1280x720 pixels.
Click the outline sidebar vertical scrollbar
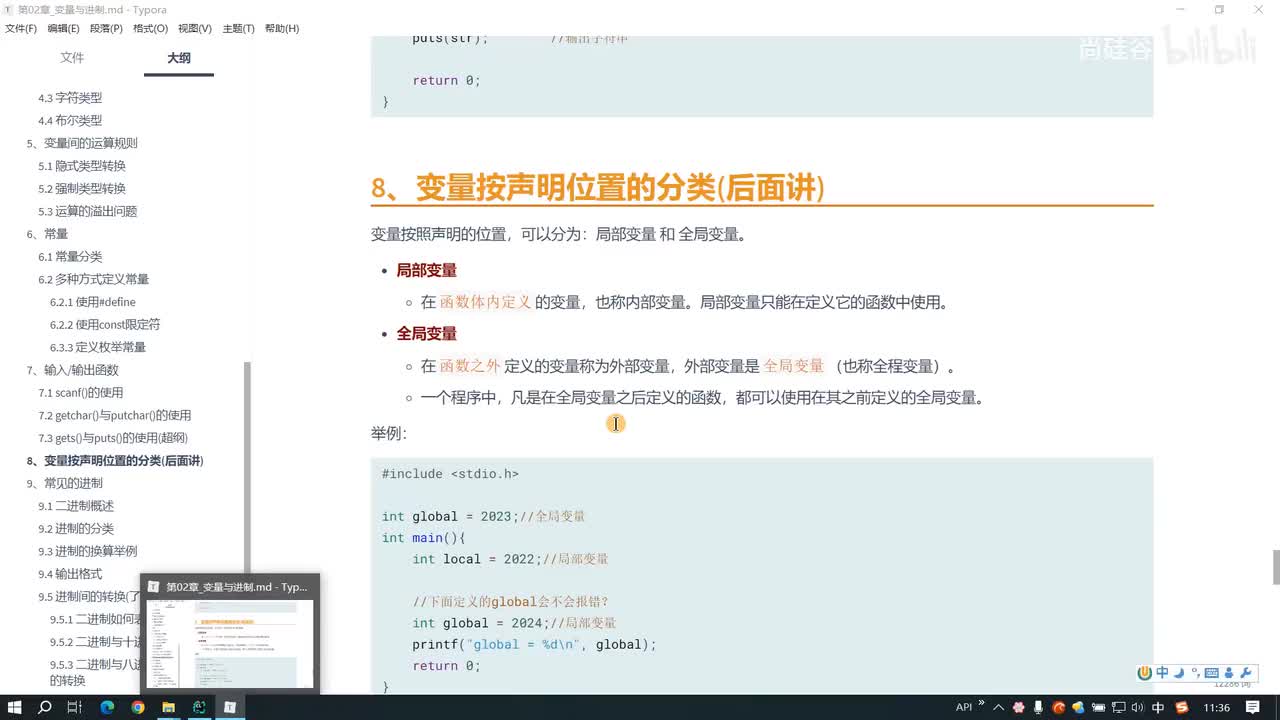click(x=247, y=466)
